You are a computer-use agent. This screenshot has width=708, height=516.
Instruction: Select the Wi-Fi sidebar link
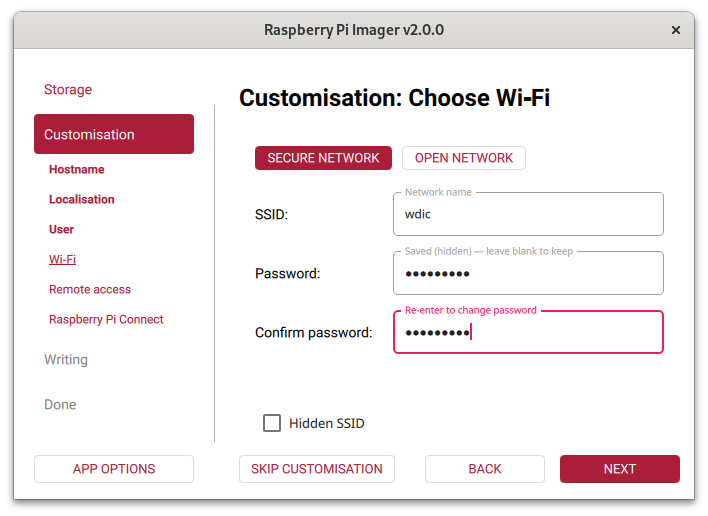[x=63, y=260]
